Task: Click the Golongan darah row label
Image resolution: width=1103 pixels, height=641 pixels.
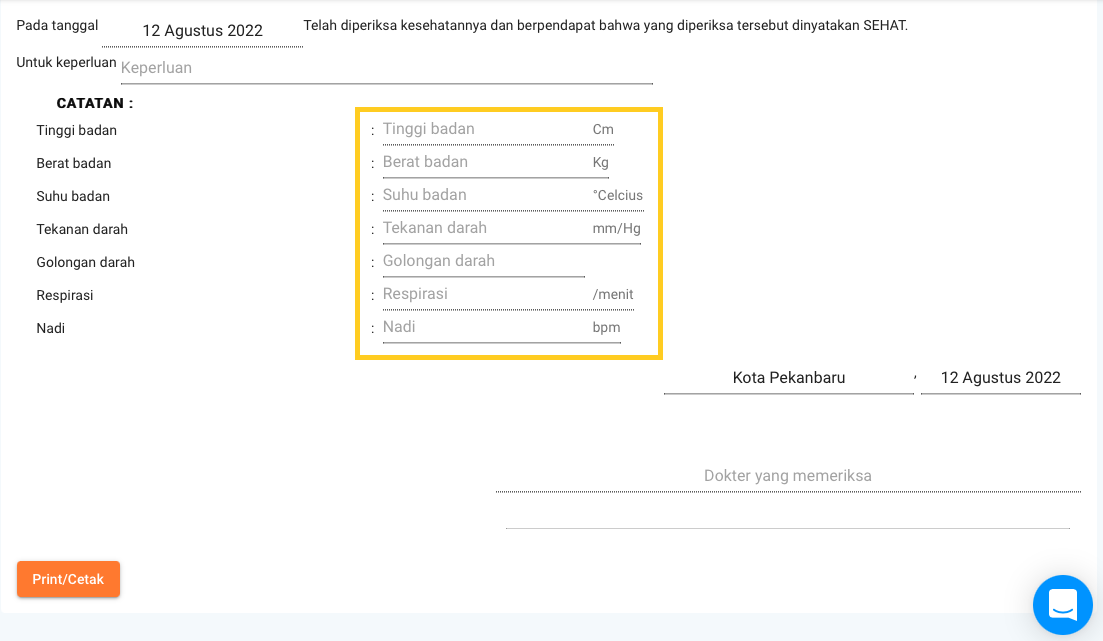Action: 86,262
